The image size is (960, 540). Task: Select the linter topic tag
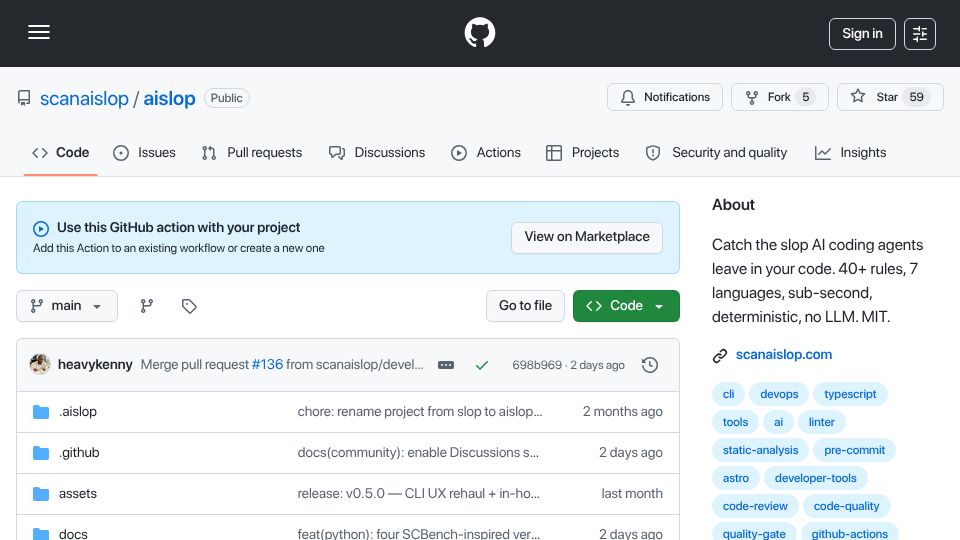tap(821, 422)
